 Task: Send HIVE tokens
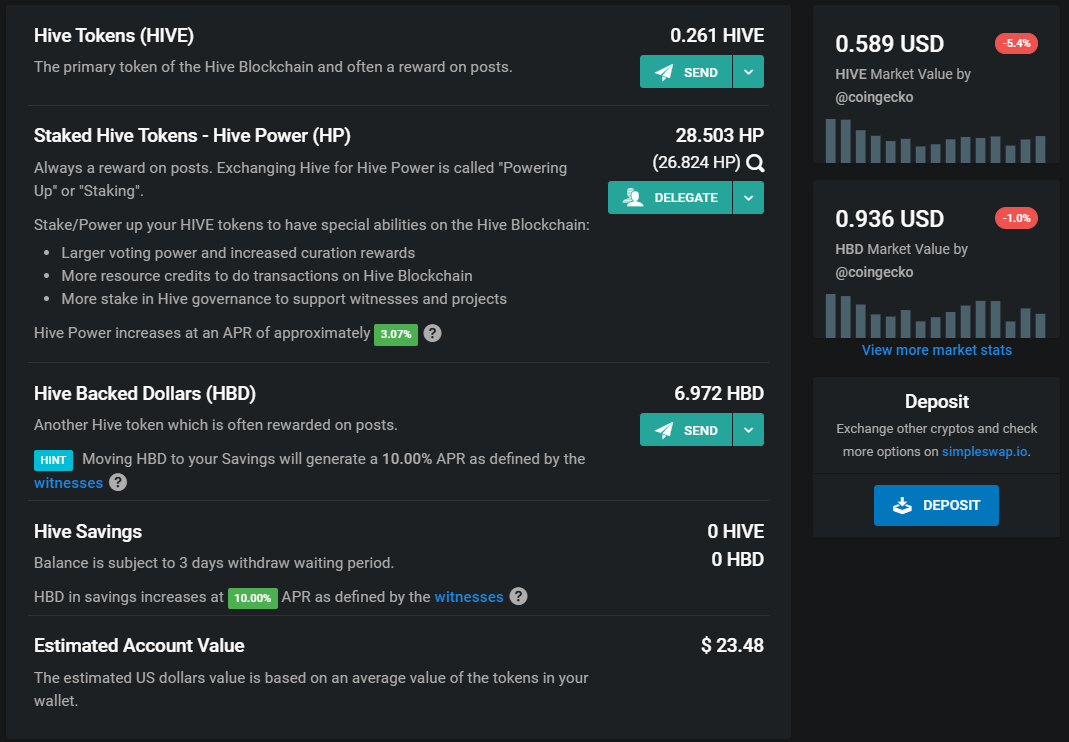point(686,72)
